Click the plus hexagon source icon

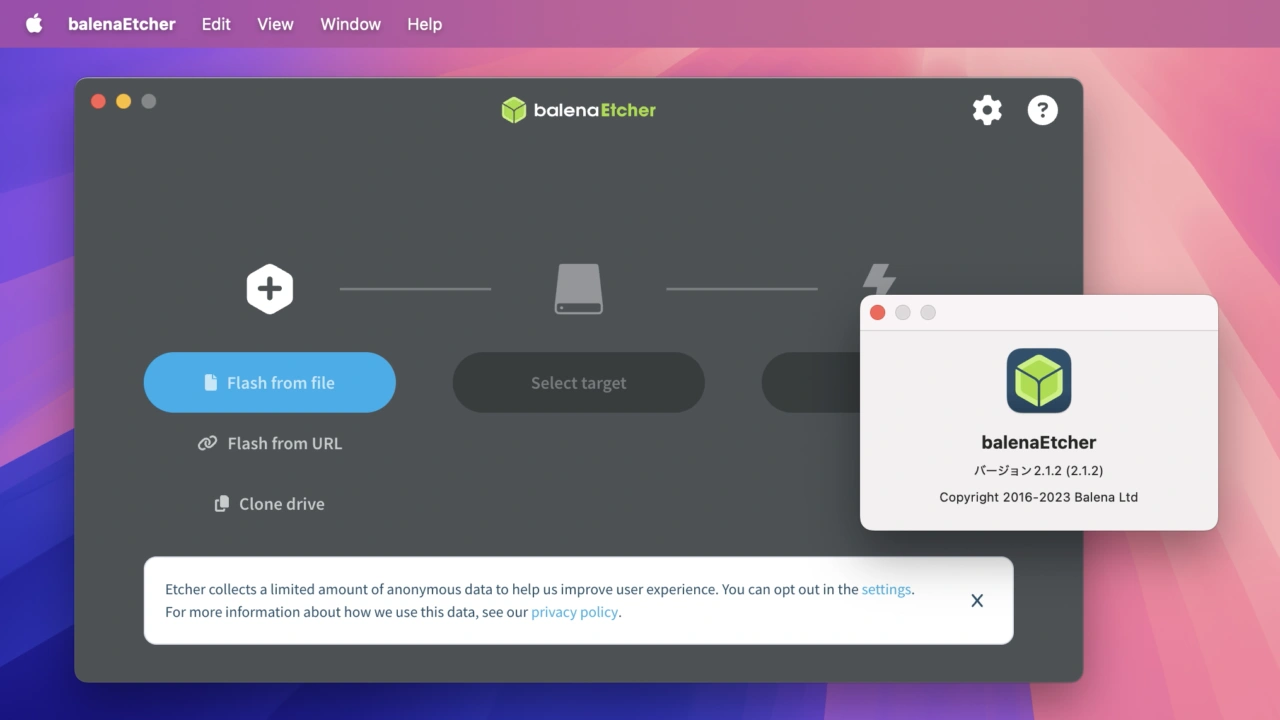point(270,289)
